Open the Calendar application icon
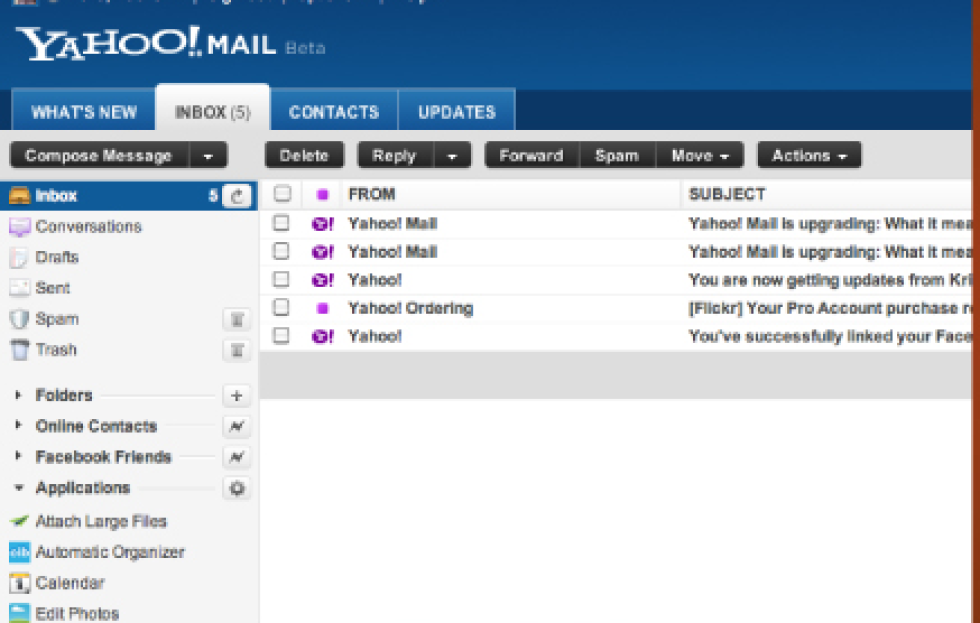The width and height of the screenshot is (980, 623). point(19,583)
